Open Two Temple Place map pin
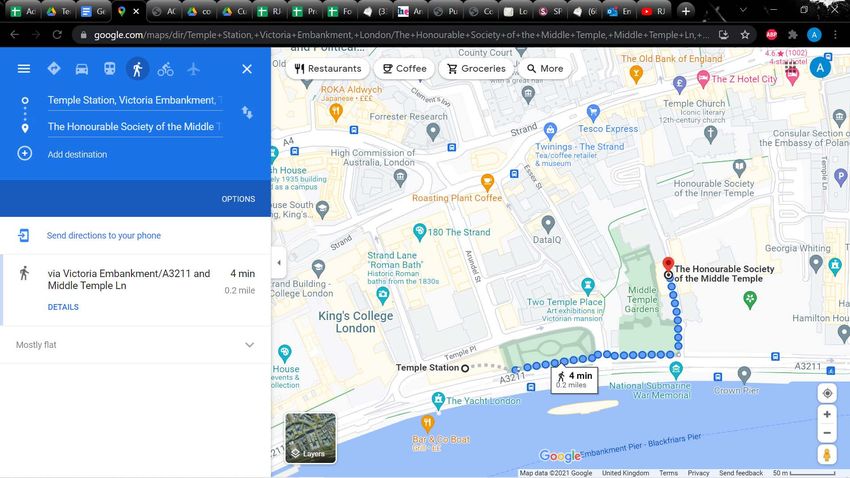Image resolution: width=850 pixels, height=478 pixels. click(588, 285)
